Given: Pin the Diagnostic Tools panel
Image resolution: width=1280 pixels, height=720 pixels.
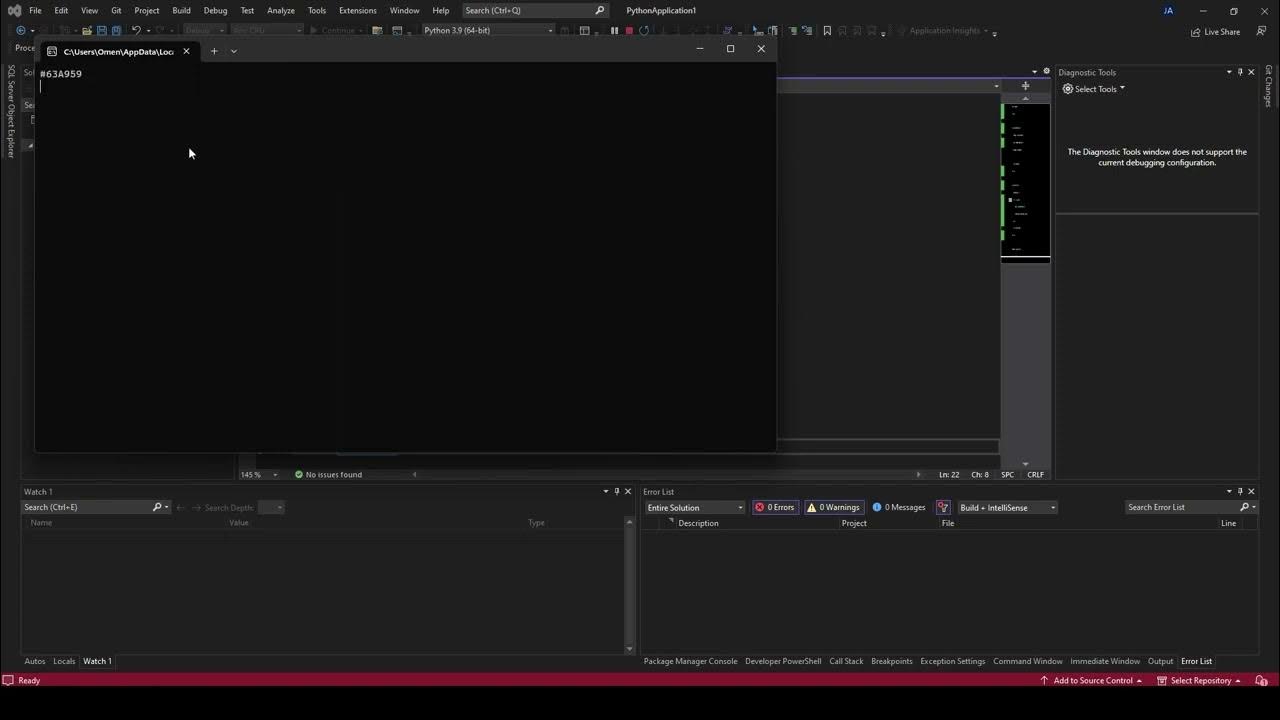Looking at the screenshot, I should click(1240, 72).
